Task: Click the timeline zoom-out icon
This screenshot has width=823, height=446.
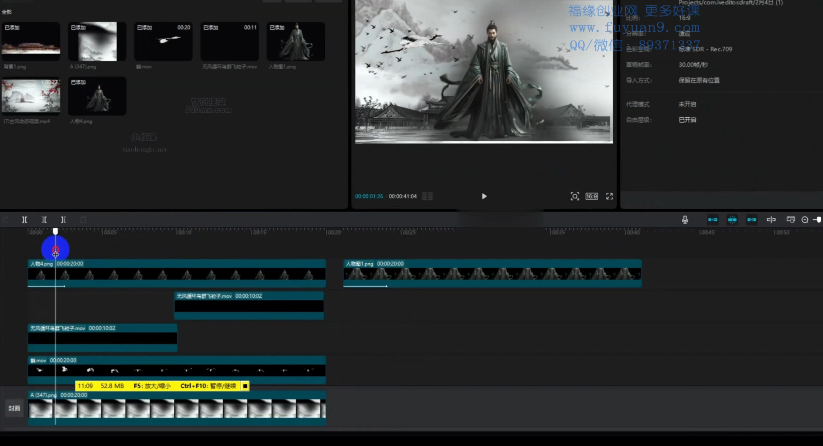Action: click(805, 220)
